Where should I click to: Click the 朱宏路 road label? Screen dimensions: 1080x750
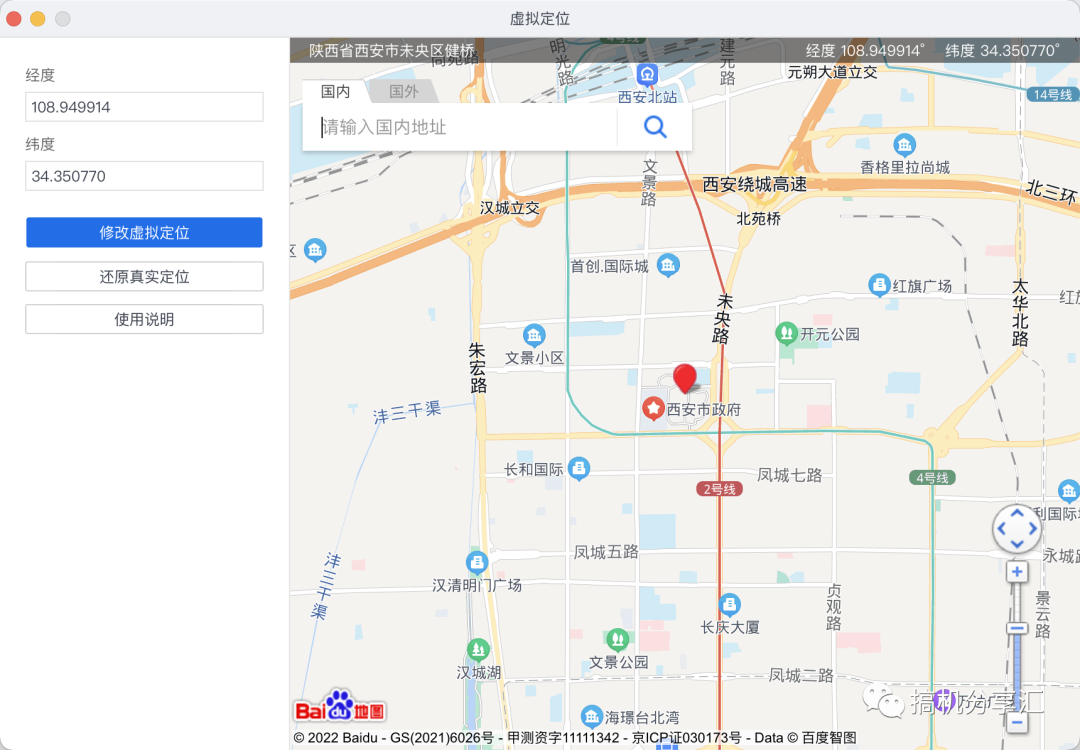pos(477,368)
